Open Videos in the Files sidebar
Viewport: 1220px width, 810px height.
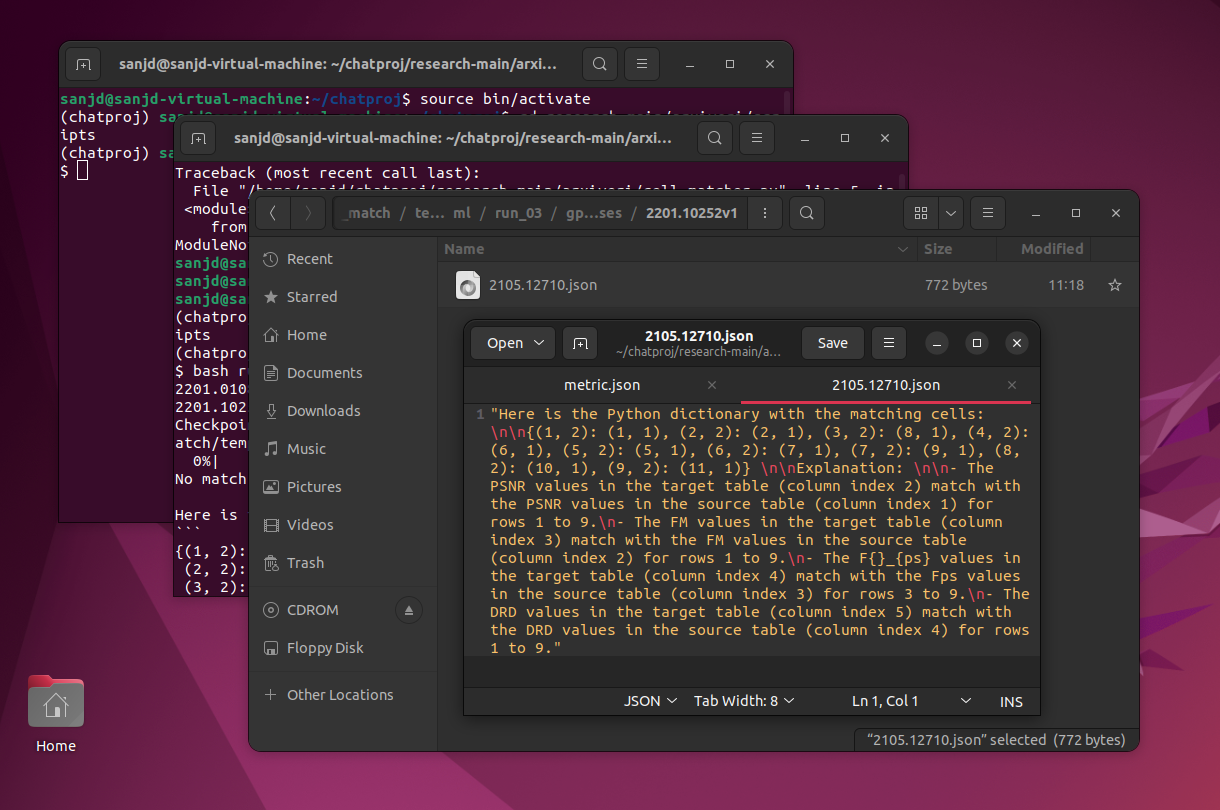point(343,525)
